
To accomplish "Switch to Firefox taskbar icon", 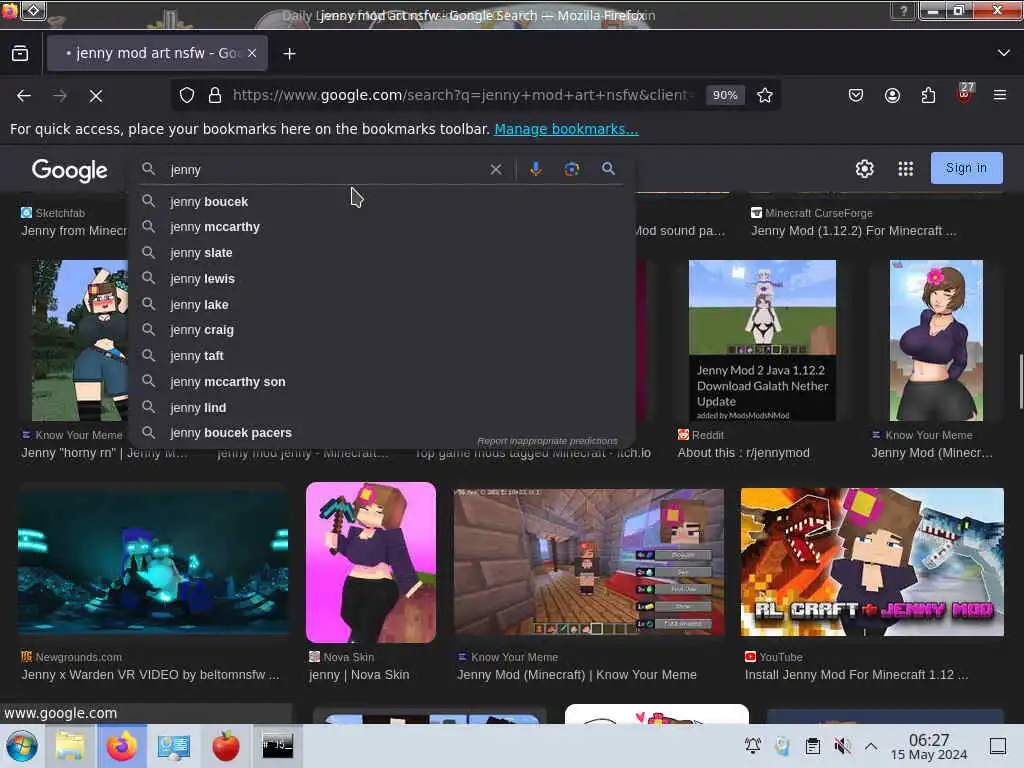I will pyautogui.click(x=122, y=746).
